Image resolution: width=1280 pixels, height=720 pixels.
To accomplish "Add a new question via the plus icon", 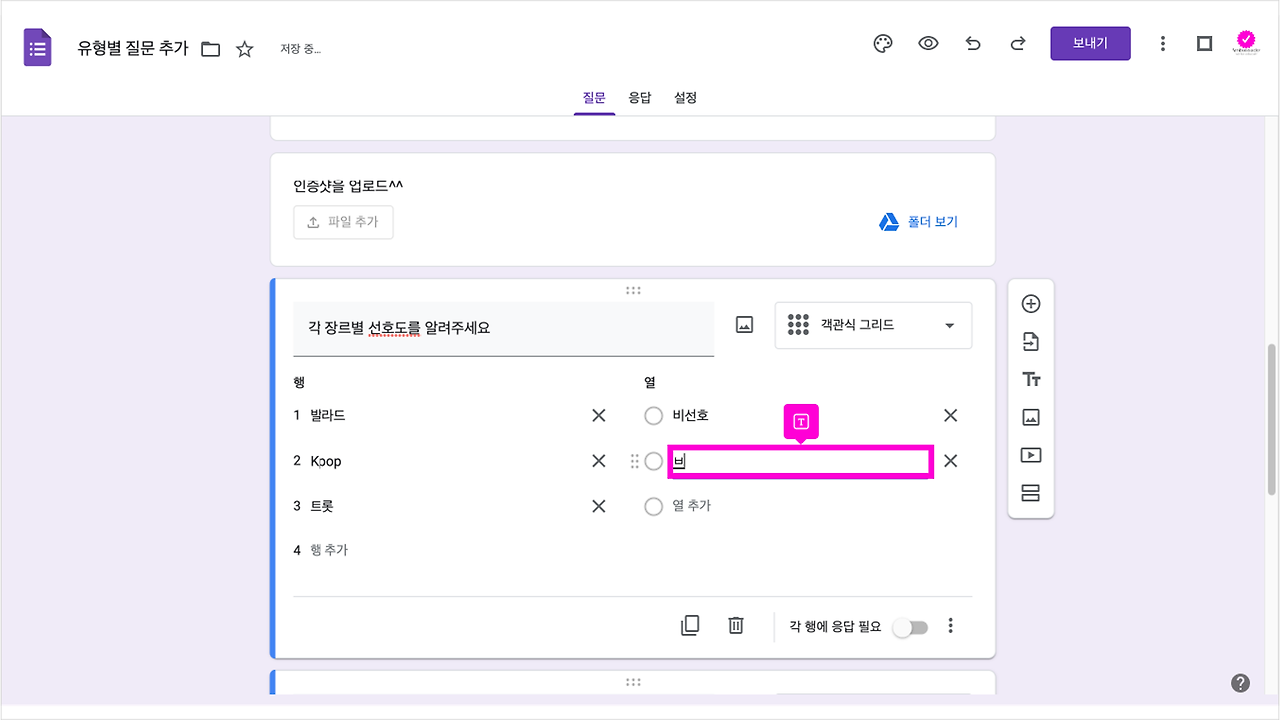I will point(1031,303).
